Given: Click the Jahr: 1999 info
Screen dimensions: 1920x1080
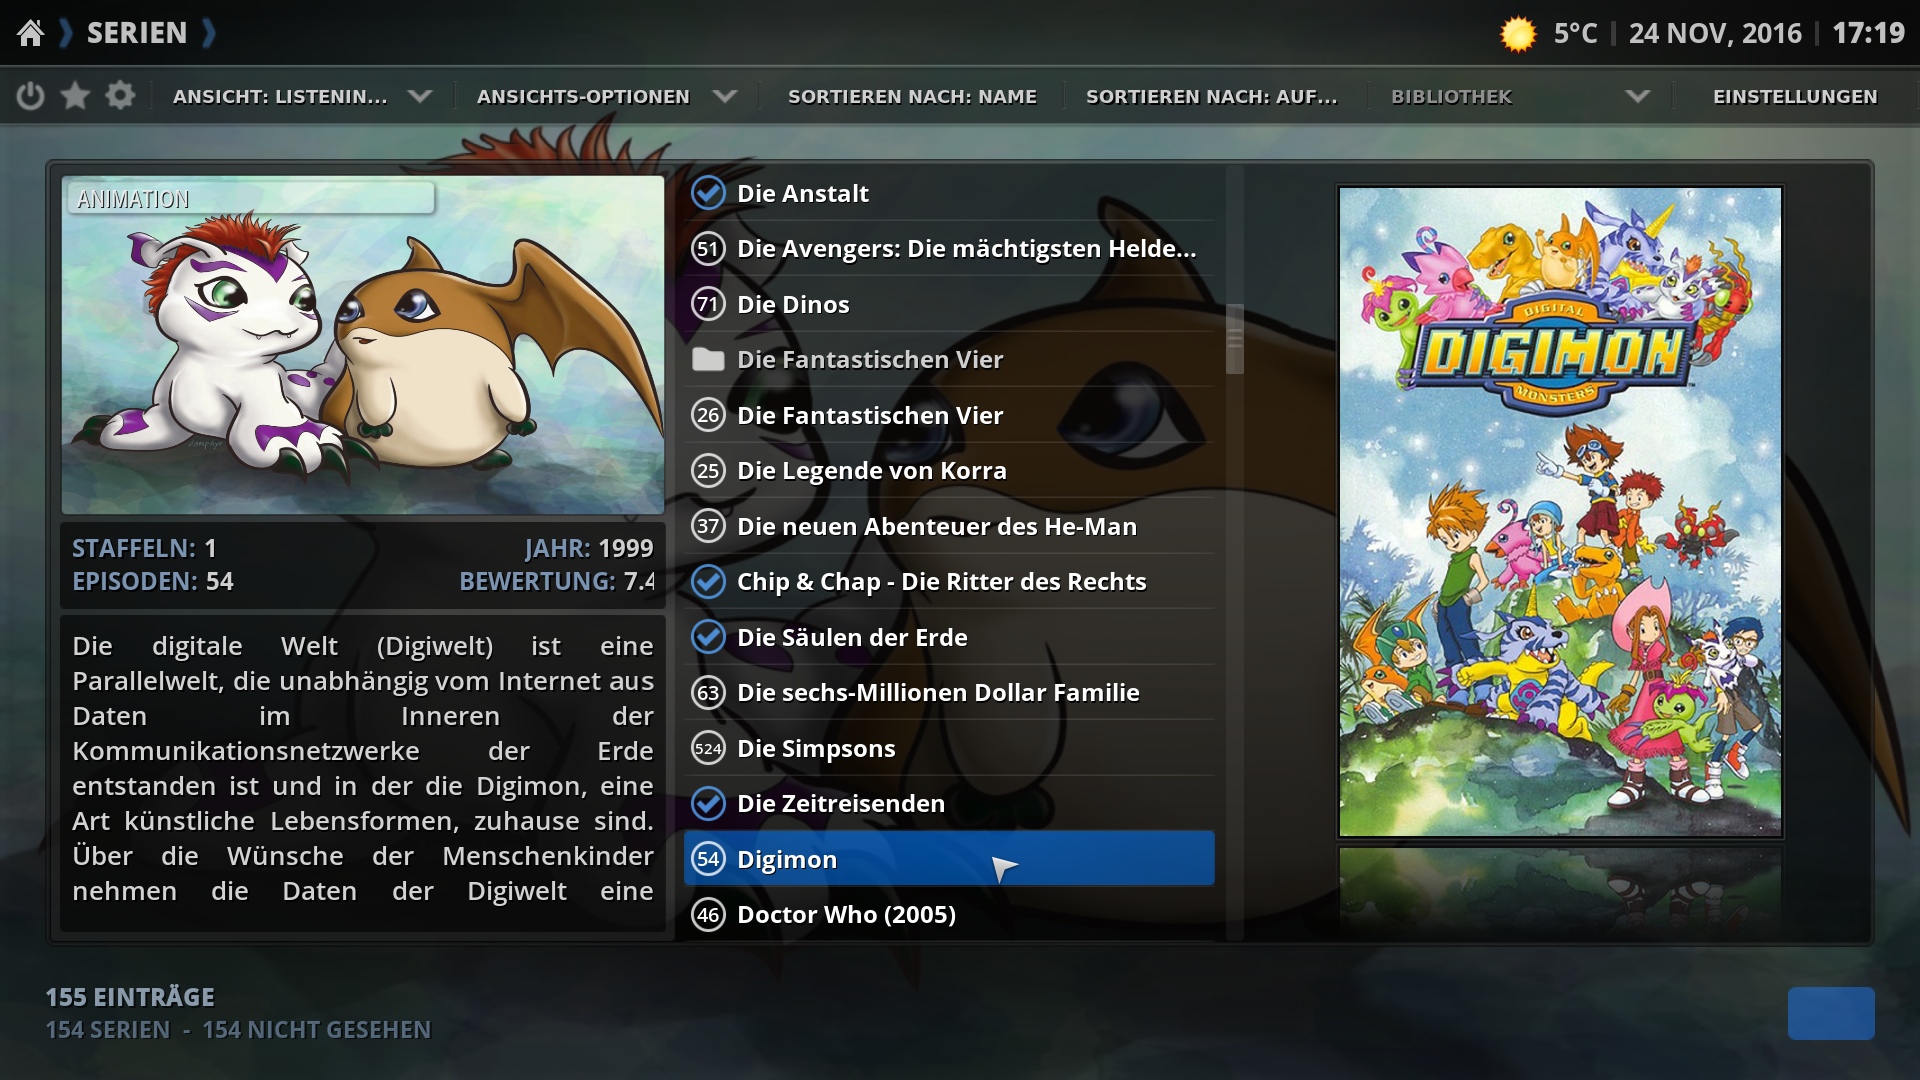Looking at the screenshot, I should point(589,548).
